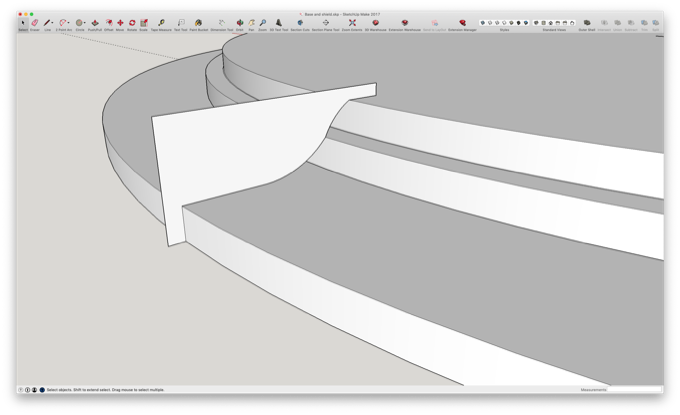Image resolution: width=680 pixels, height=415 pixels.
Task: Apply the Union solid tool
Action: pyautogui.click(x=618, y=23)
